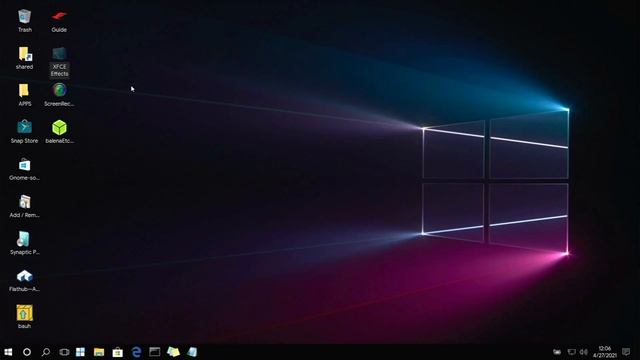Open the taskbar search magnifier
The image size is (640, 360).
tap(46, 352)
